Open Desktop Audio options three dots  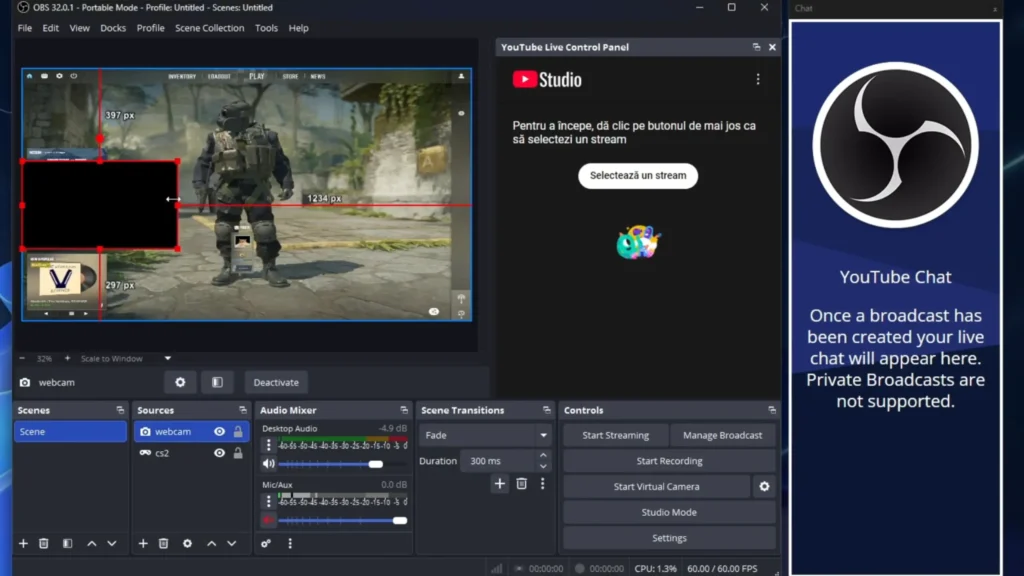click(x=268, y=445)
